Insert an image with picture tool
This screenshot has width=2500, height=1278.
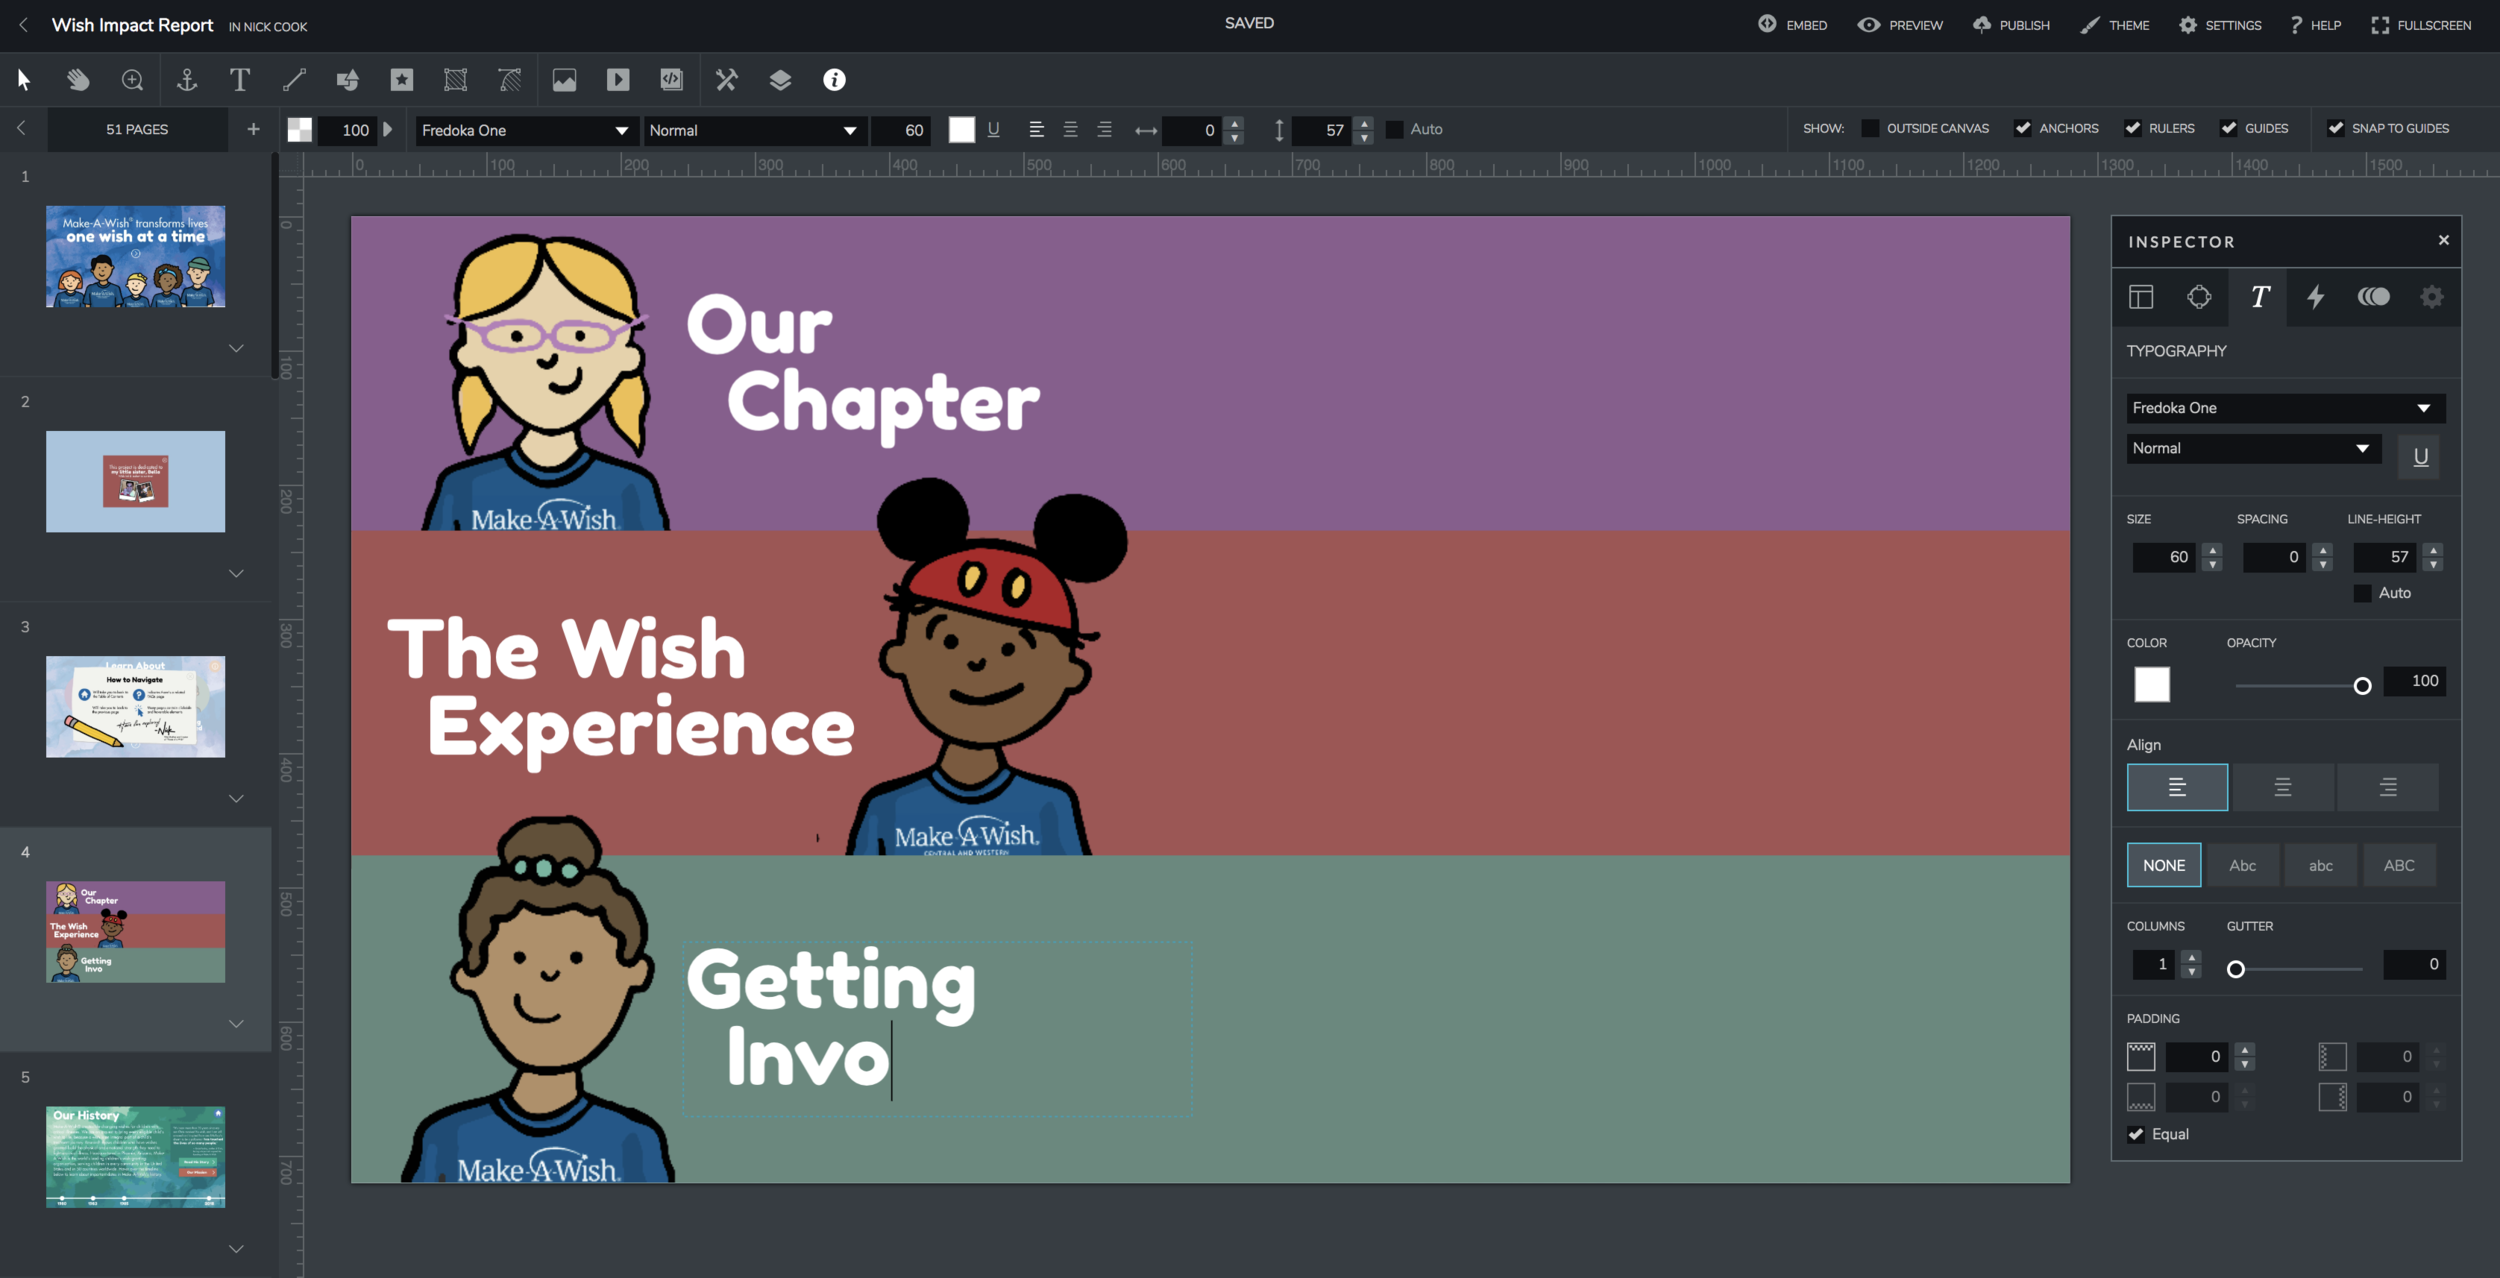564,80
